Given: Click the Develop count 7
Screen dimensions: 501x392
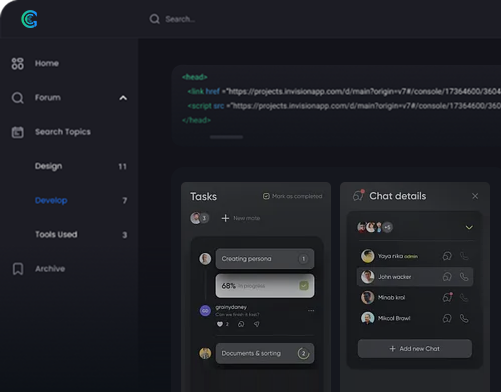Looking at the screenshot, I should 125,201.
